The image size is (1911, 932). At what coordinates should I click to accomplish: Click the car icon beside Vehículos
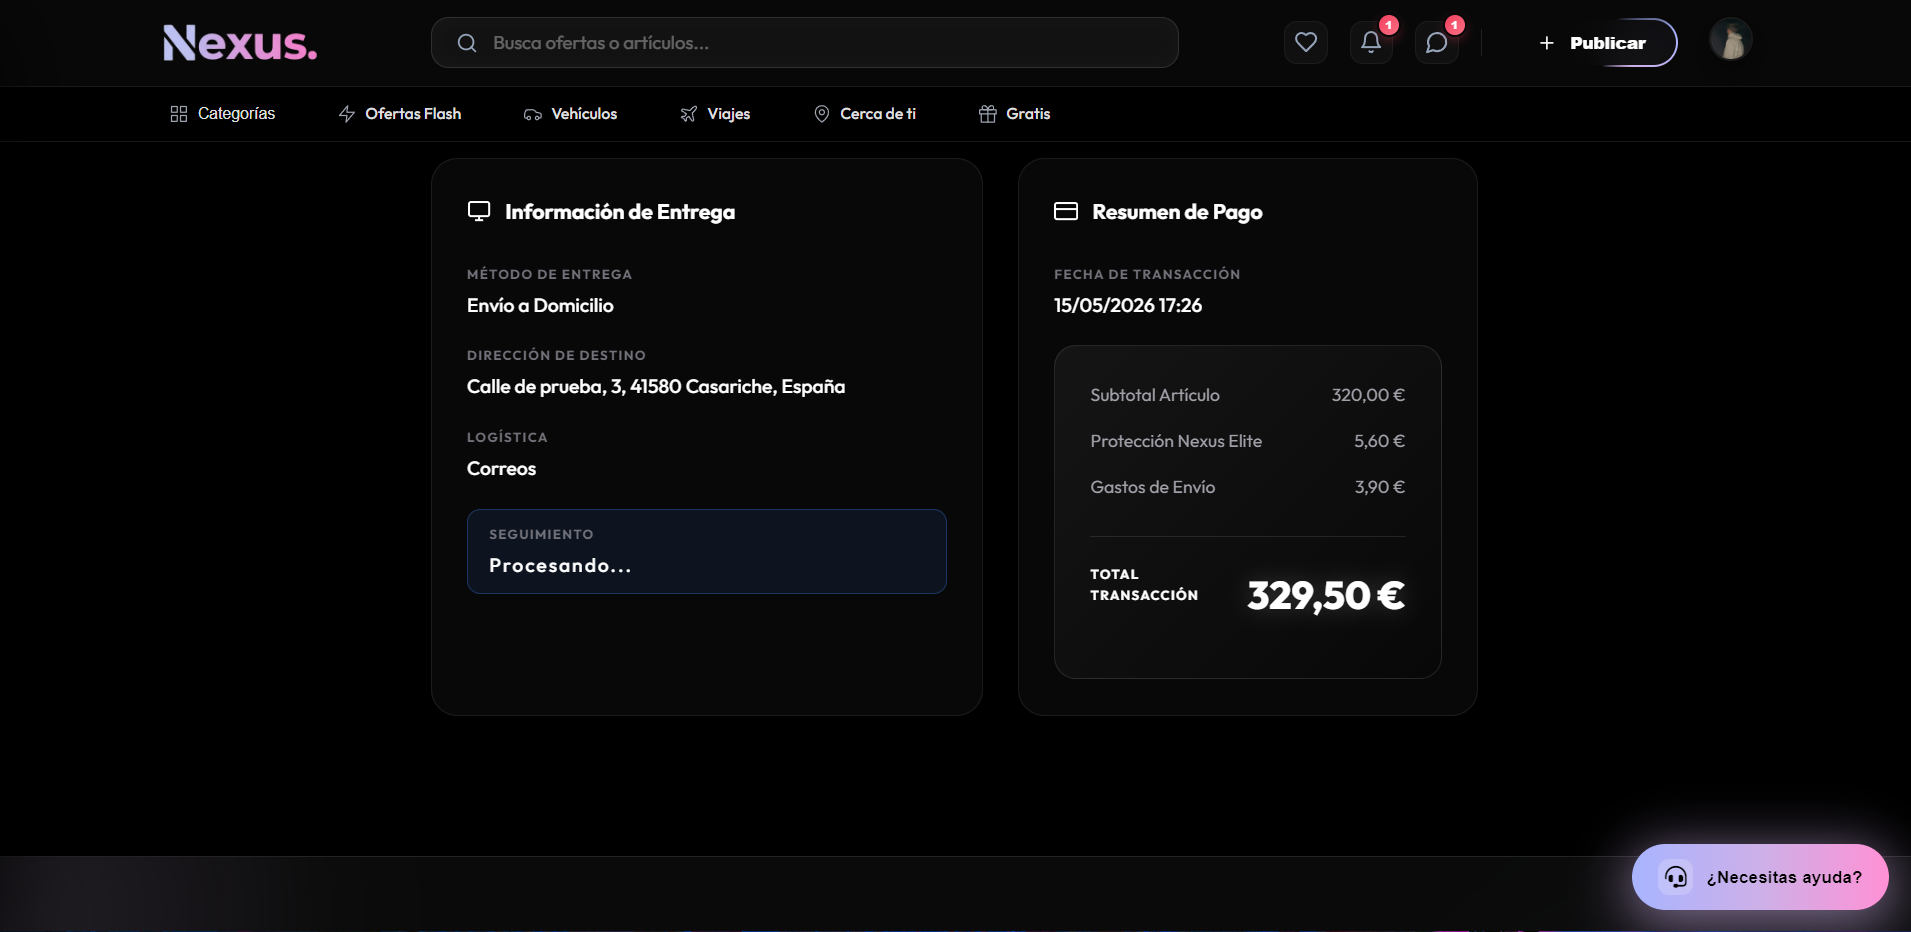tap(533, 114)
